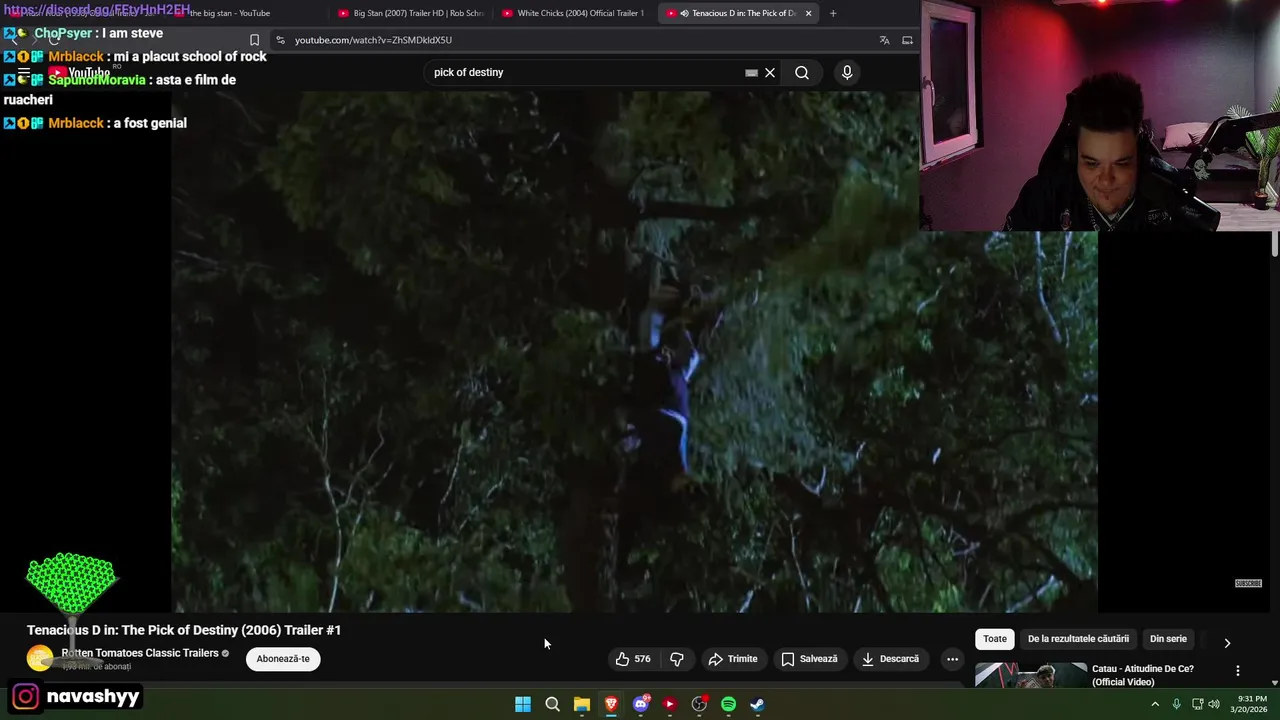Open Windows Start menu
The image size is (1280, 720).
pyautogui.click(x=523, y=704)
